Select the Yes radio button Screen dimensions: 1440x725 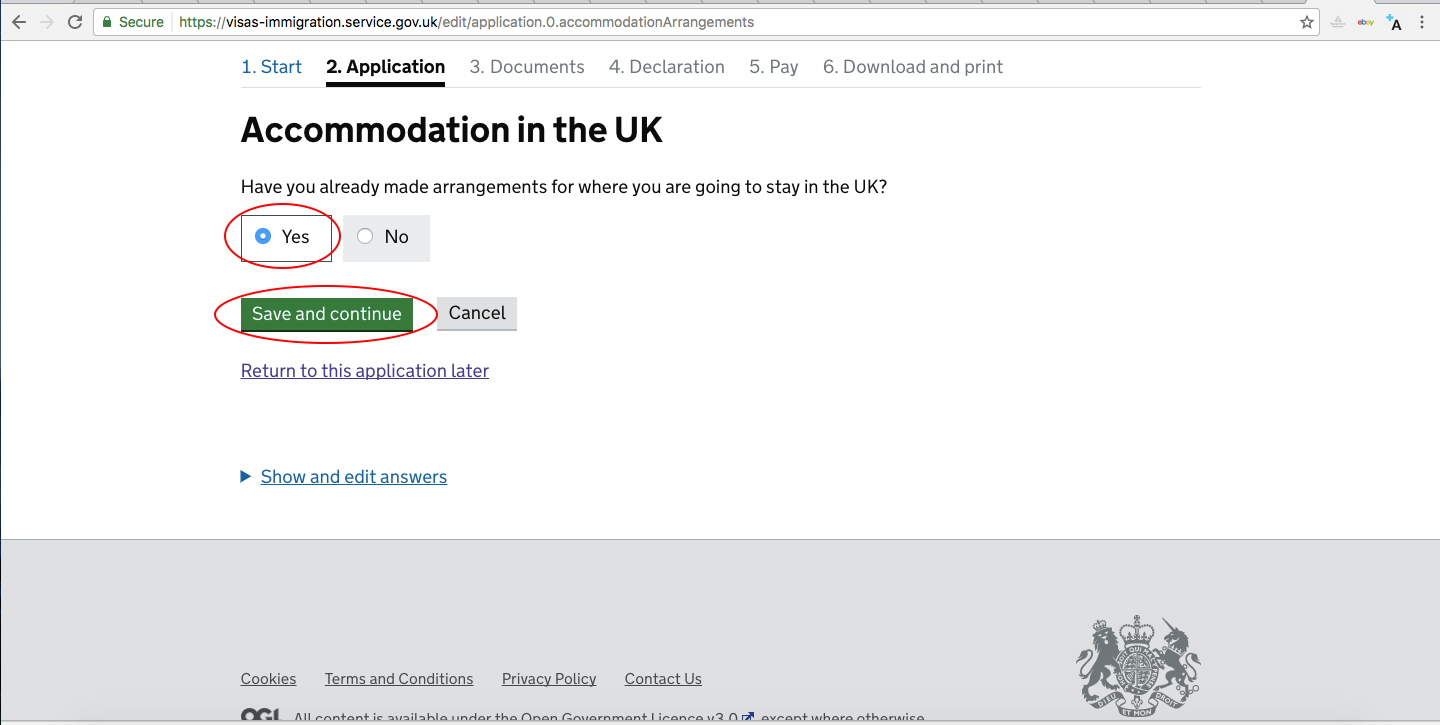tap(264, 237)
